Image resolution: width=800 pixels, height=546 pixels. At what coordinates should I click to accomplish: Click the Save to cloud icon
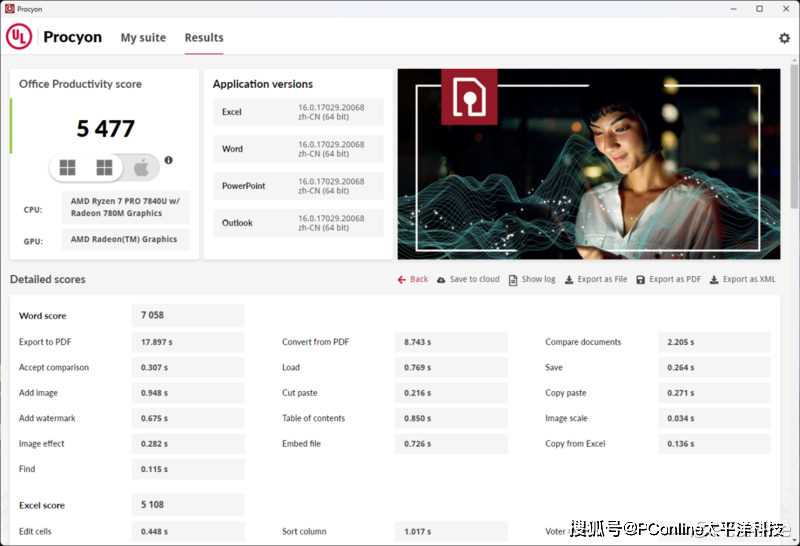pyautogui.click(x=442, y=280)
